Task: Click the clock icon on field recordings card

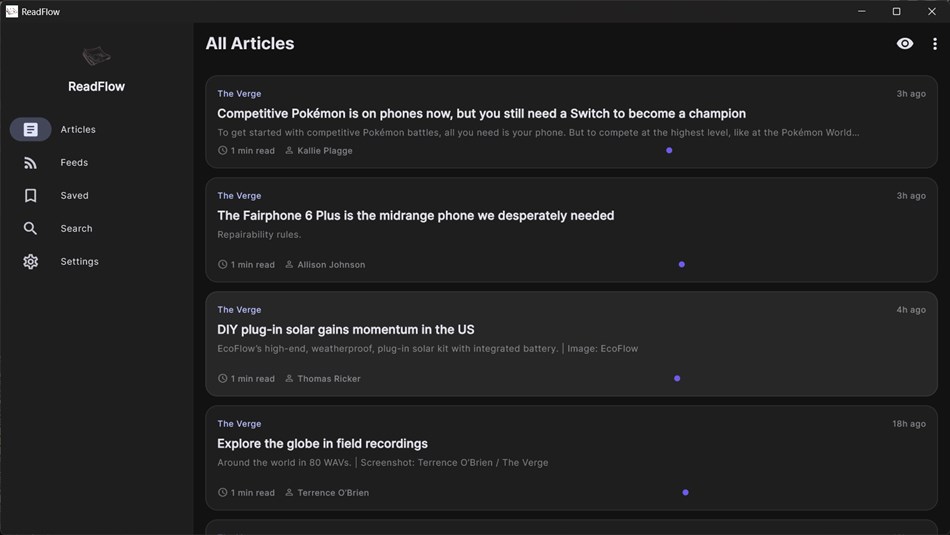Action: 222,493
